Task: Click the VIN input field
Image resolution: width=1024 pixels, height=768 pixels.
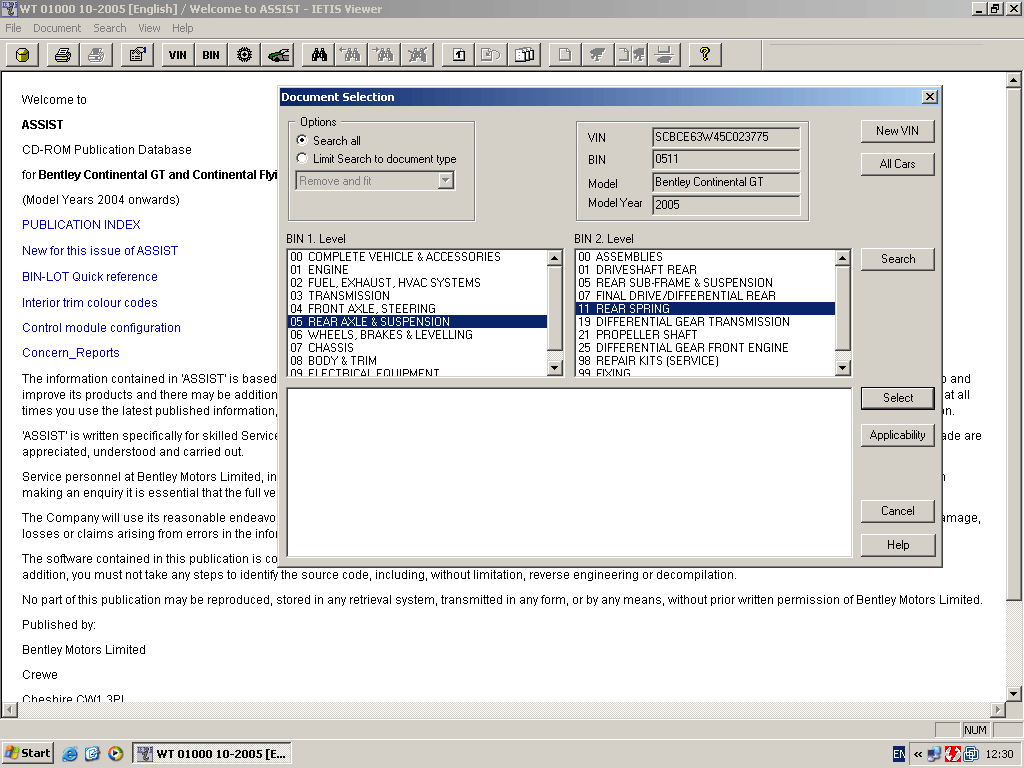Action: [x=726, y=137]
